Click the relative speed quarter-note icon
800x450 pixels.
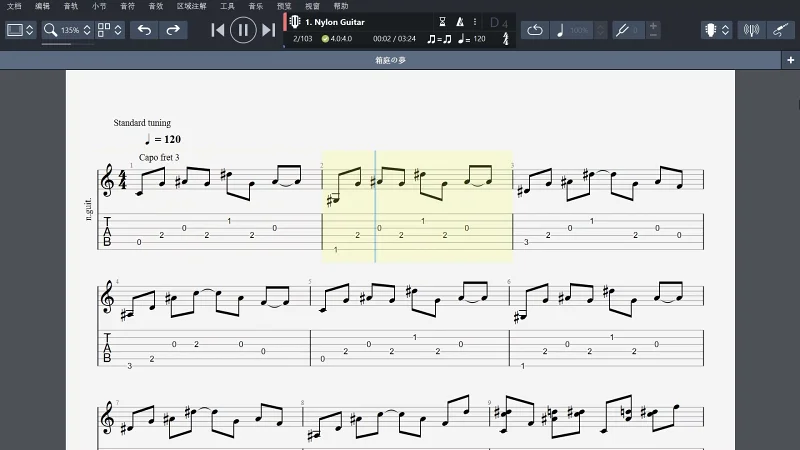560,30
